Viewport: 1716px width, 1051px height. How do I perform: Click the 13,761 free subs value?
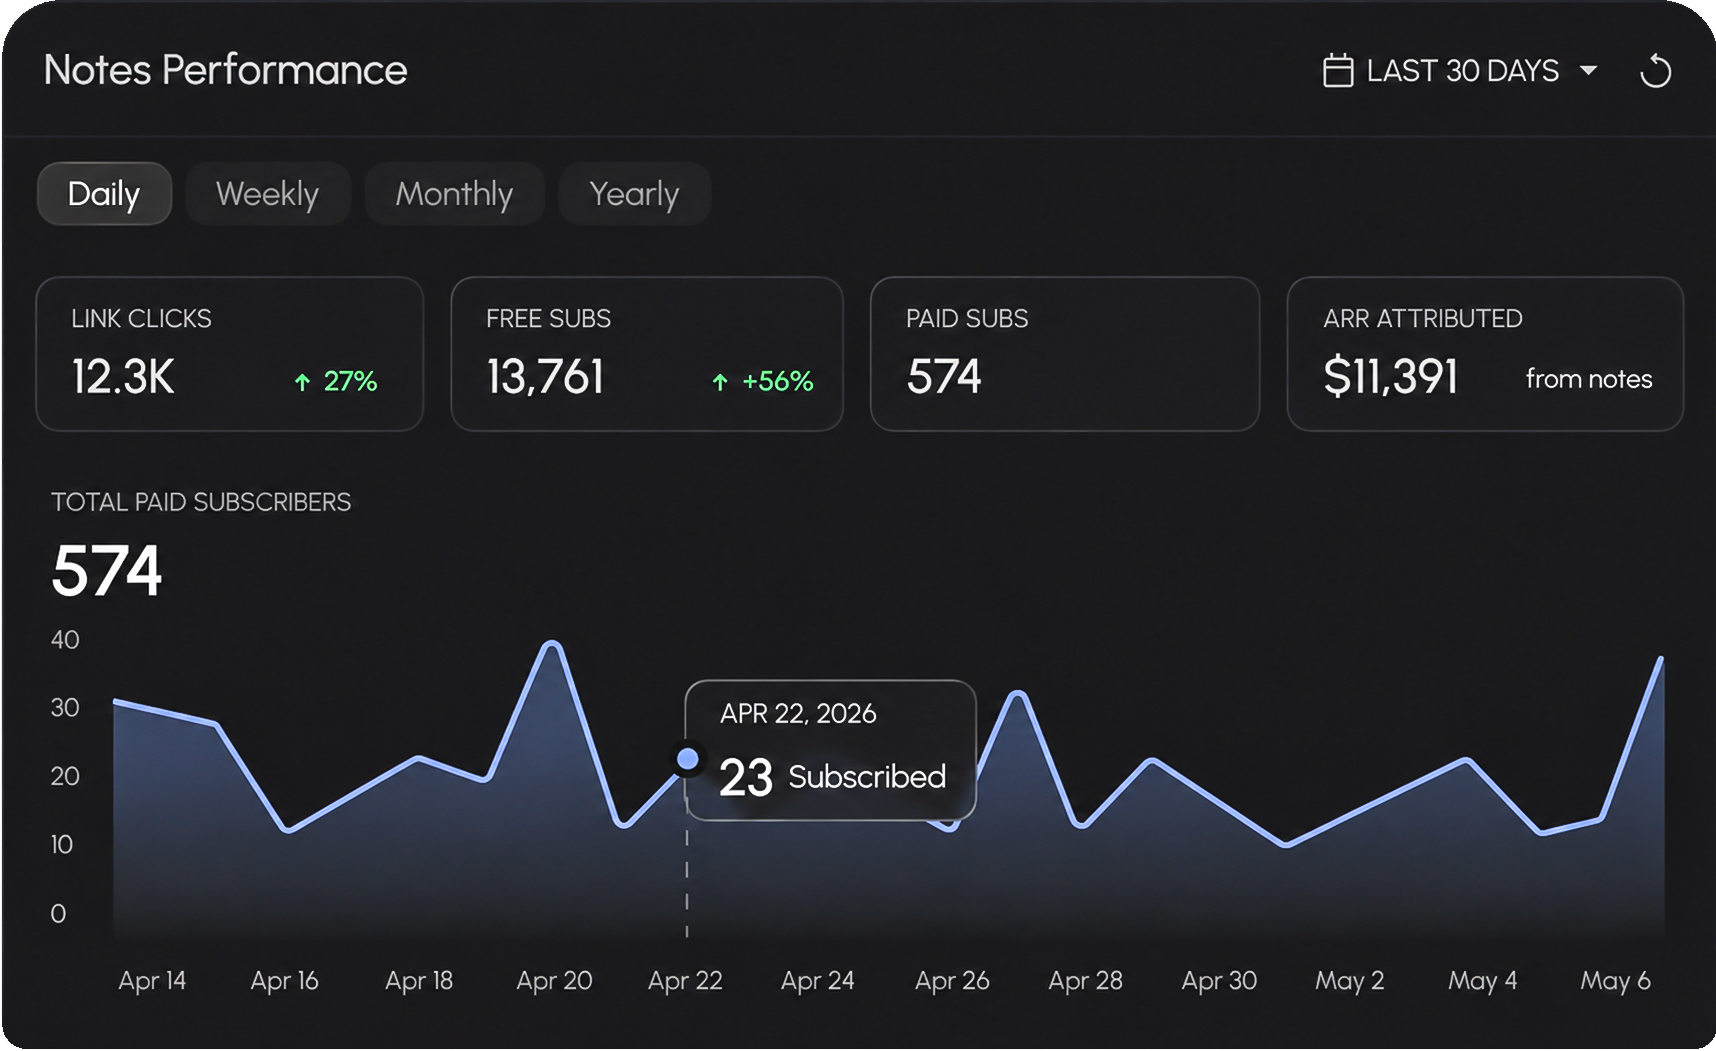point(545,378)
